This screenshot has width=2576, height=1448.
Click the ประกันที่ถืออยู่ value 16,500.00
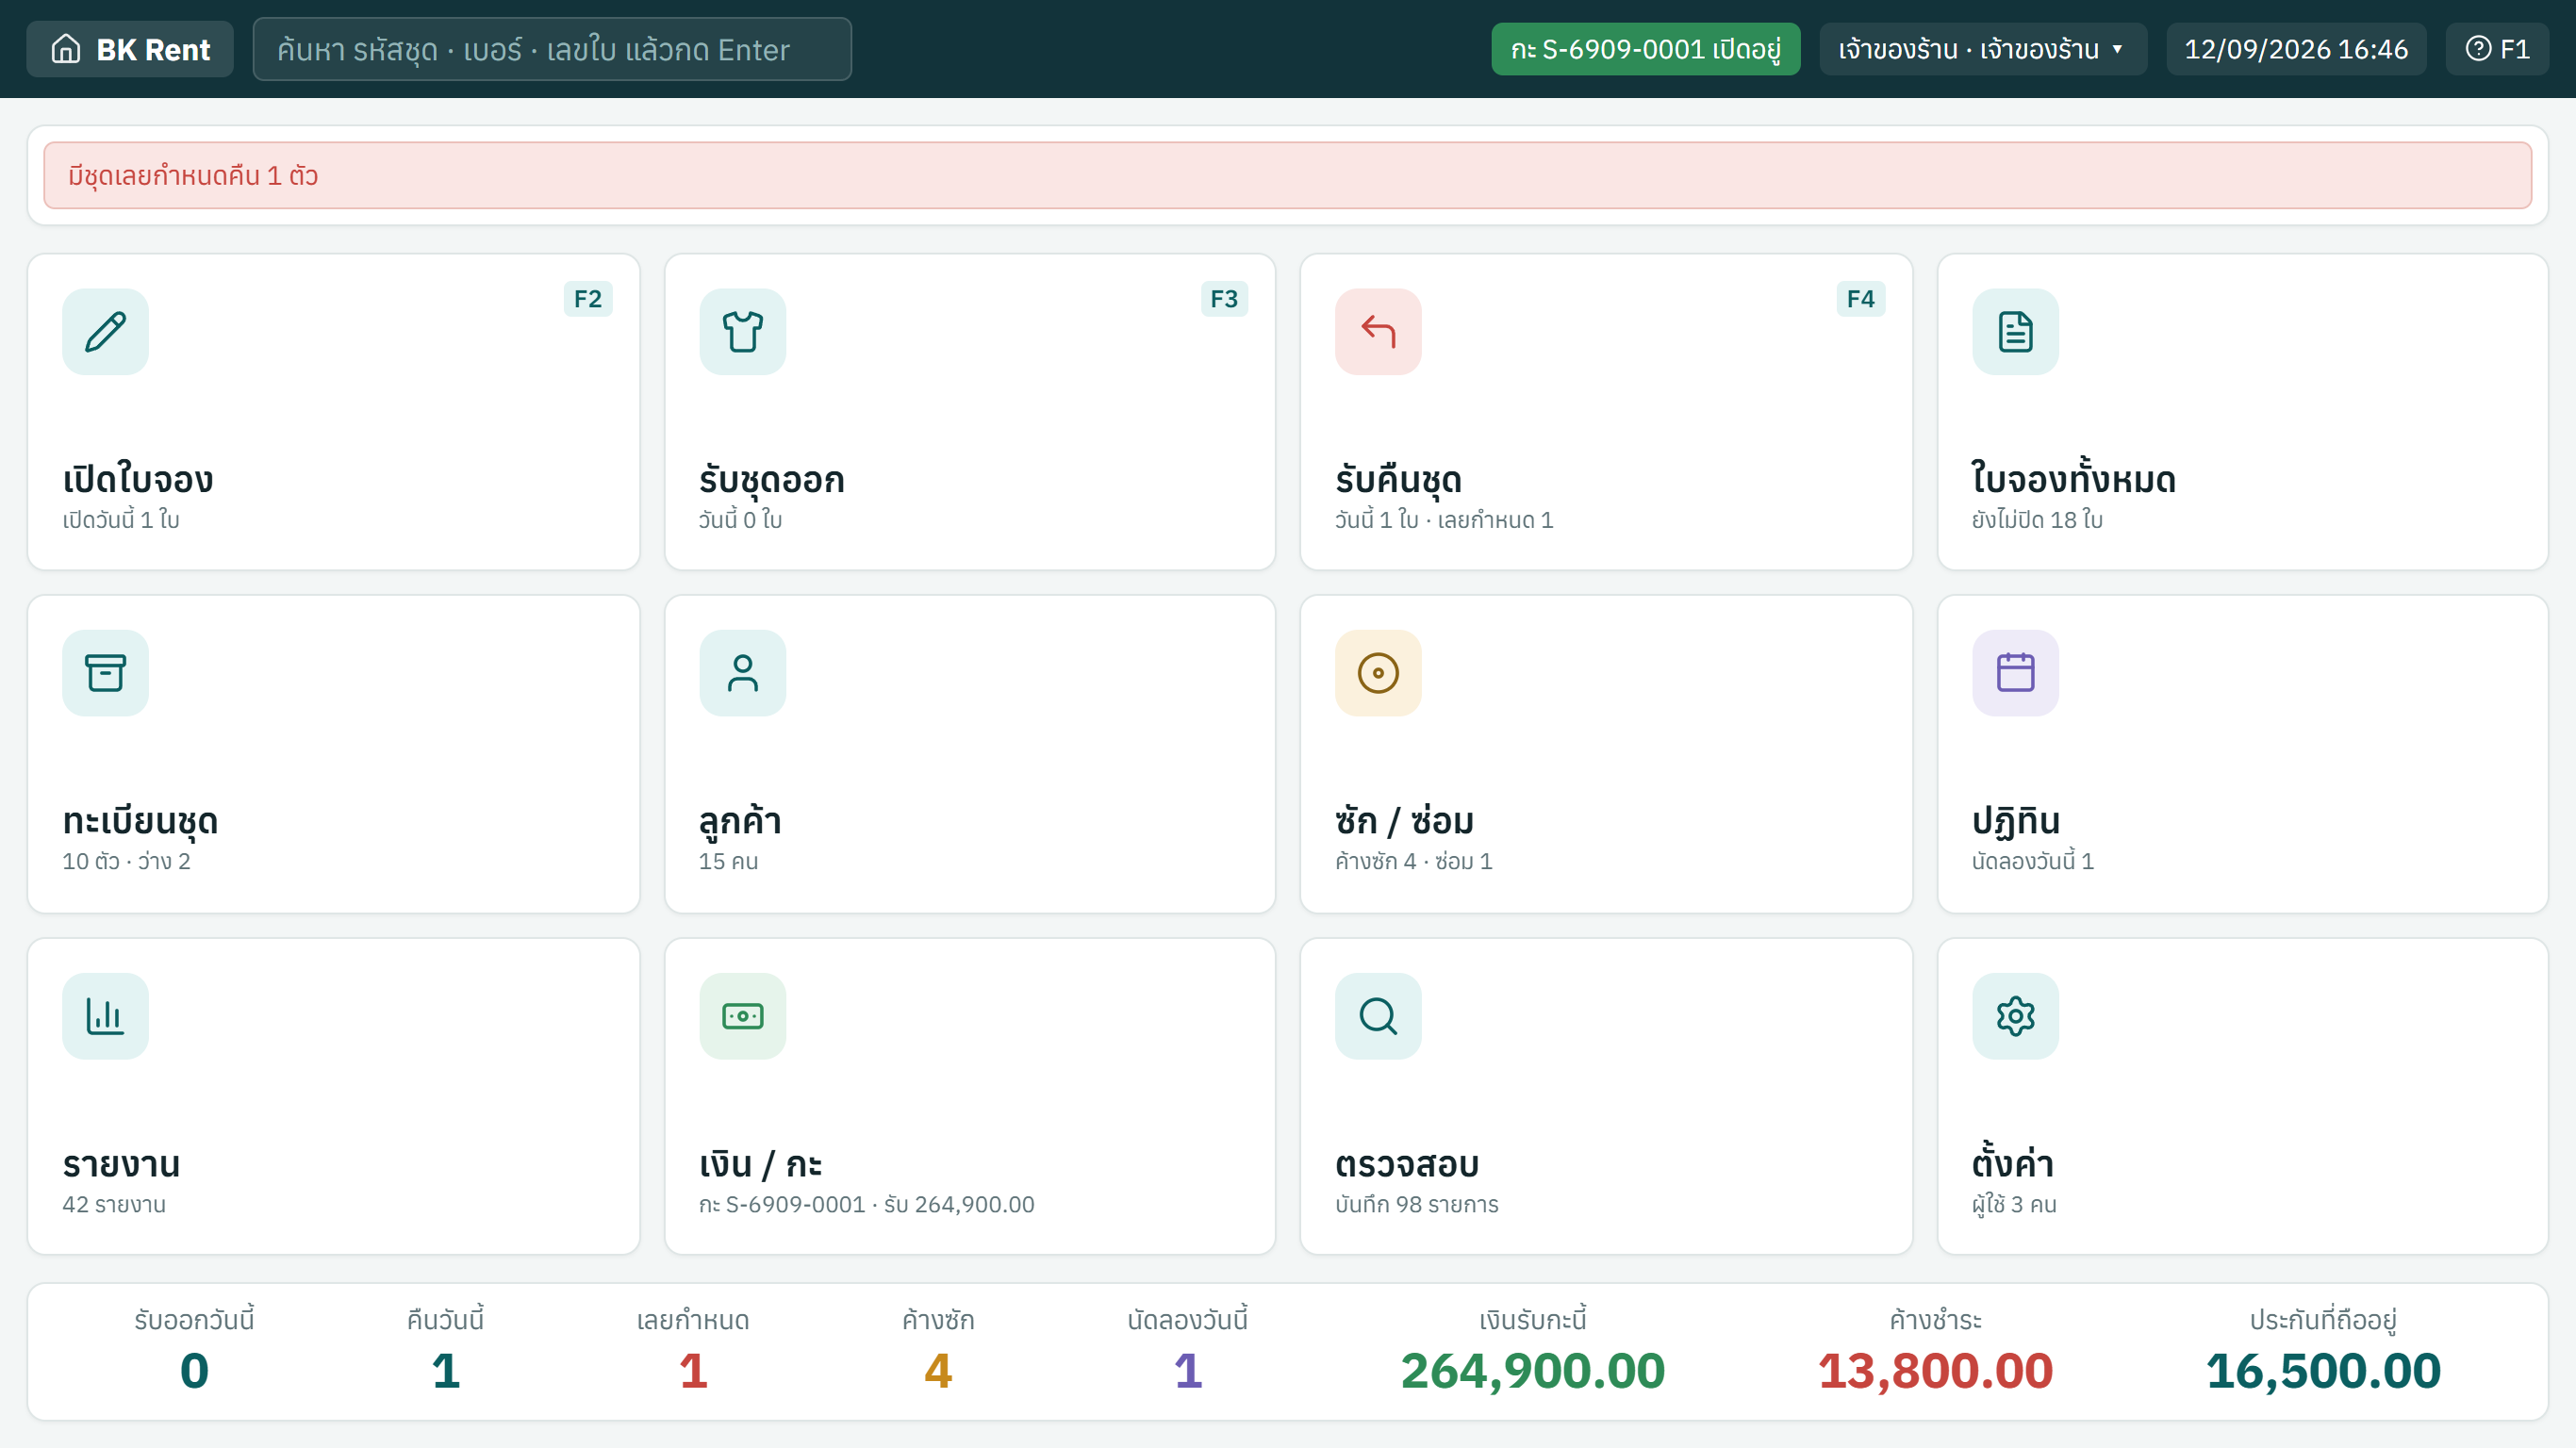[2323, 1370]
